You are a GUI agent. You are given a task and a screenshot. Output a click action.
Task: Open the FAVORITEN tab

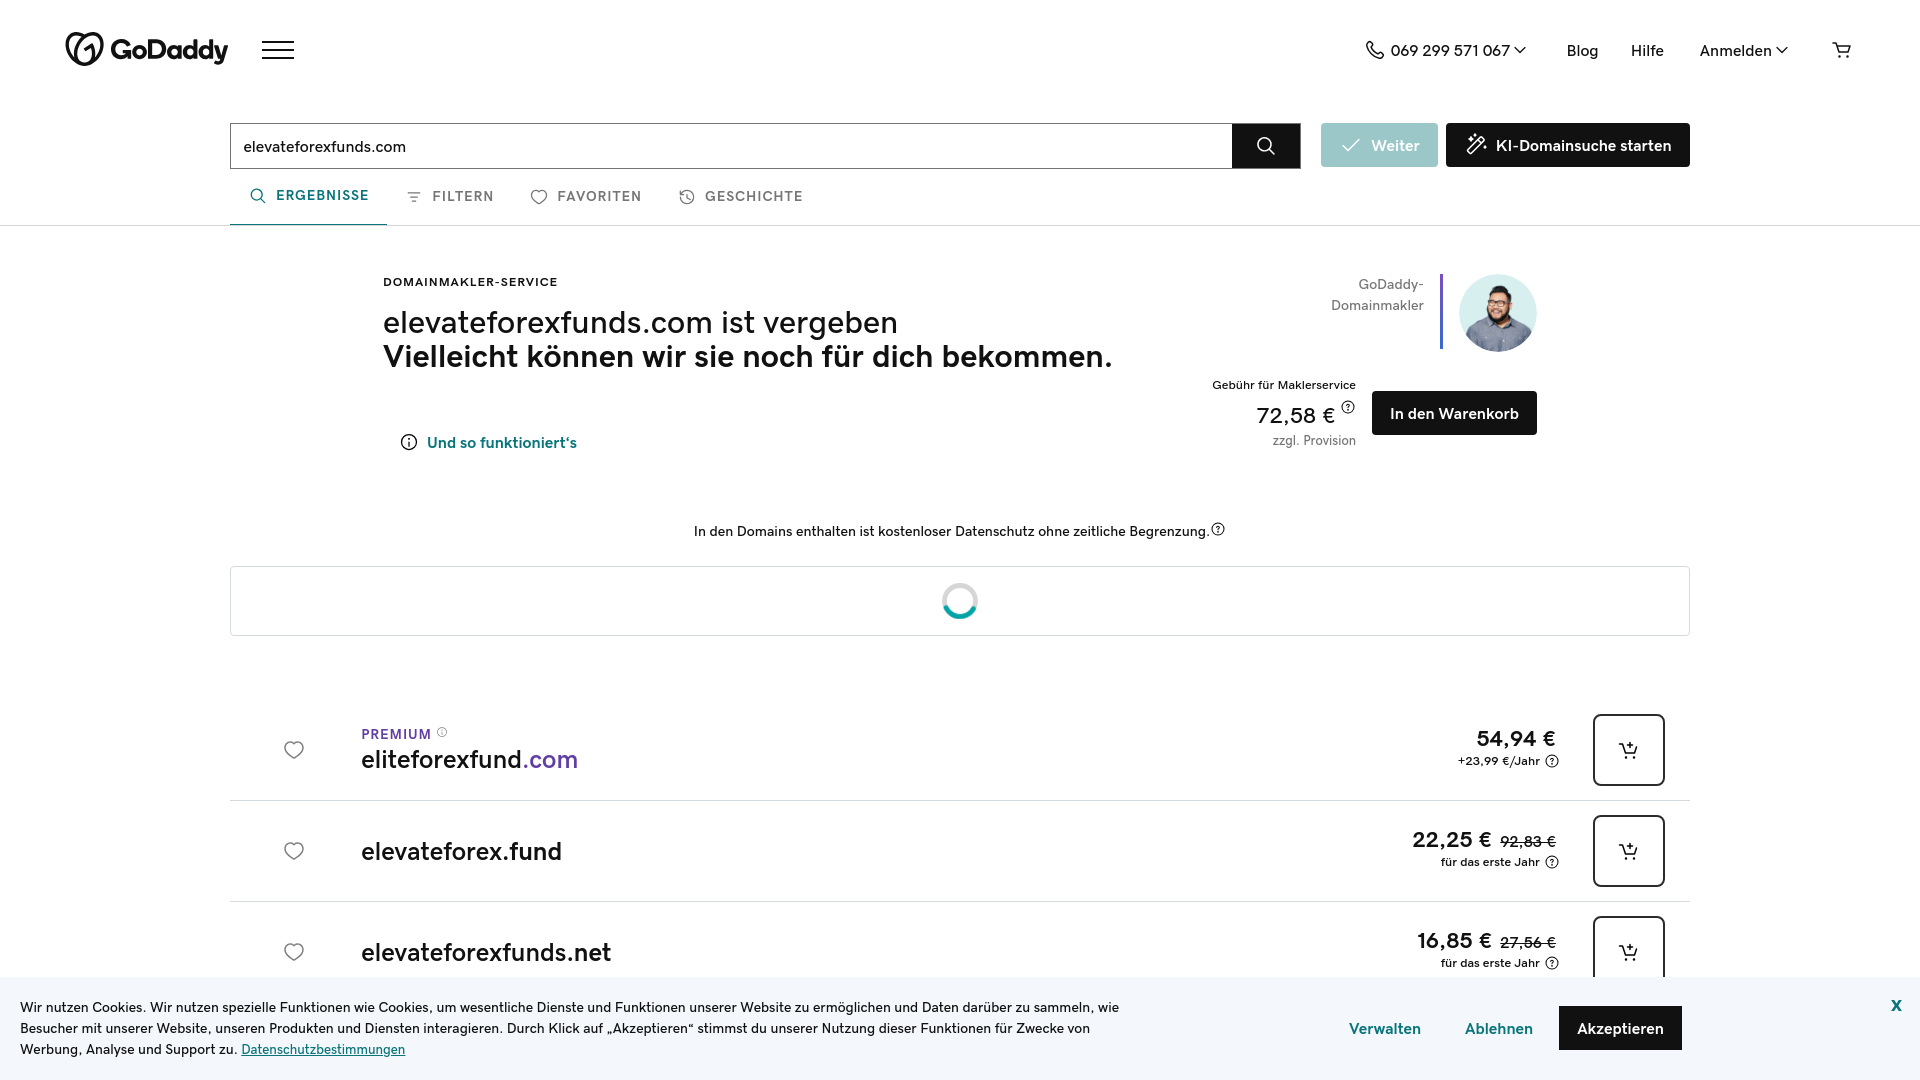[586, 196]
